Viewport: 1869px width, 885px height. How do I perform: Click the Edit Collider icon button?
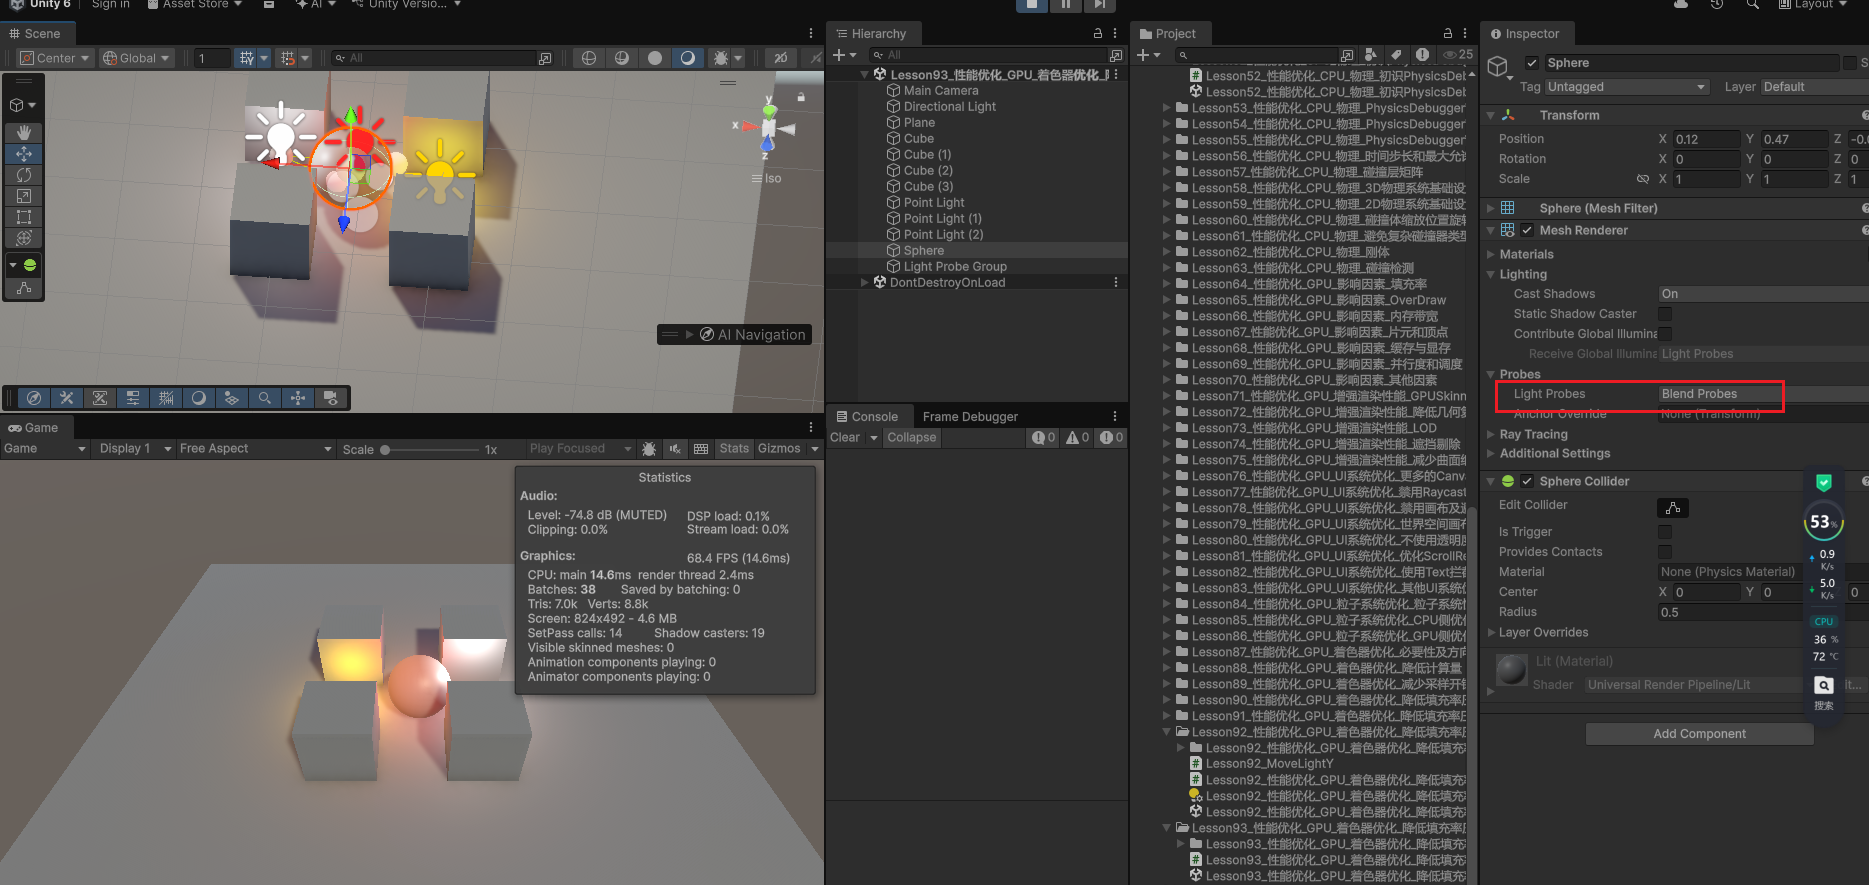1672,507
